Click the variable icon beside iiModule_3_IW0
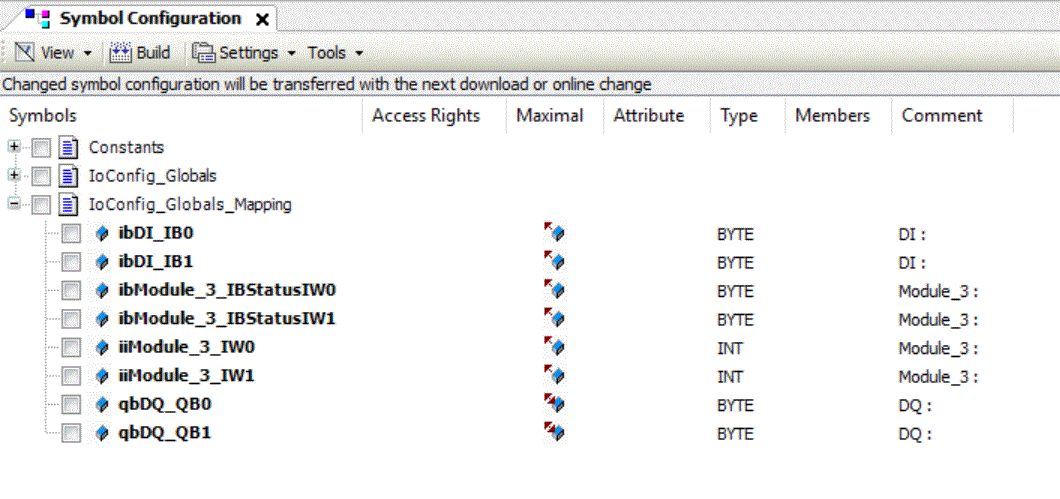This screenshot has height=499, width=1060. point(101,348)
